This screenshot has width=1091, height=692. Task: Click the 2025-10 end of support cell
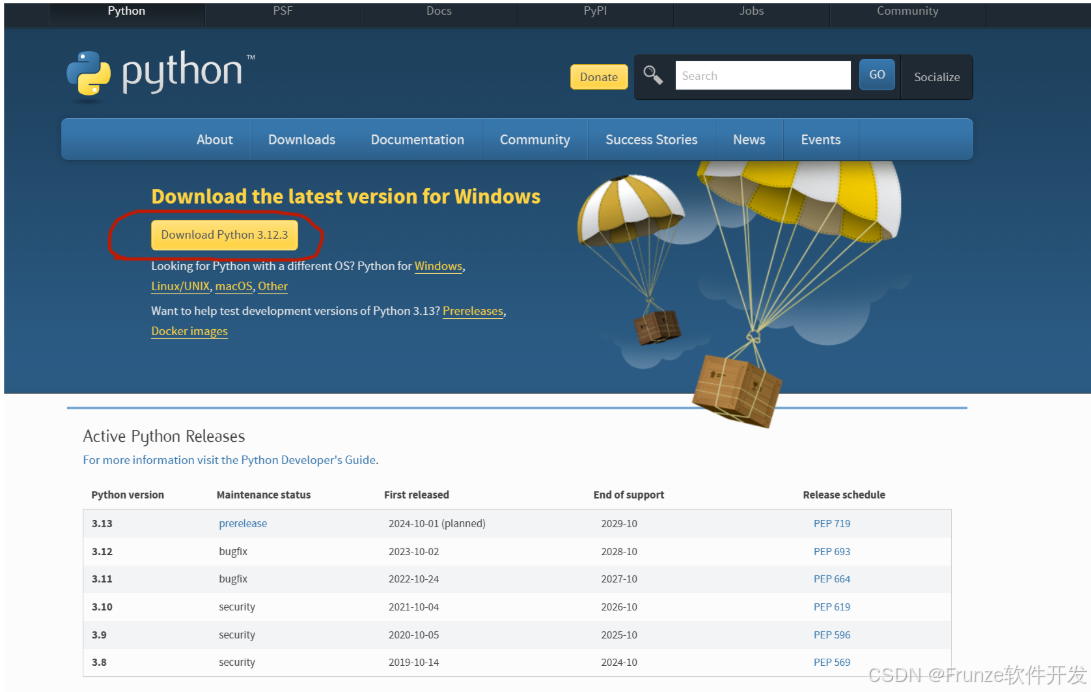[x=619, y=635]
